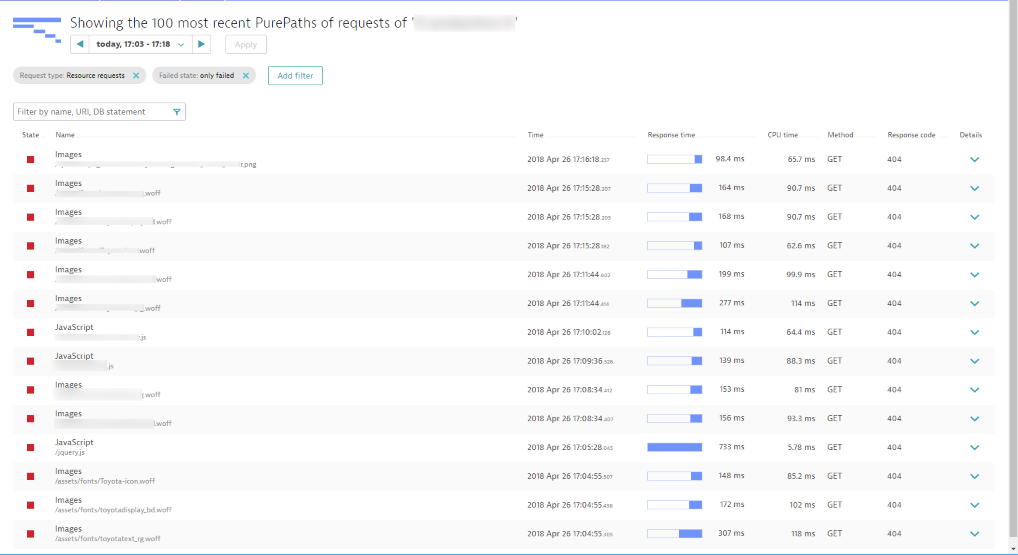This screenshot has height=555, width=1018.
Task: Click the Add filter button
Action: pos(295,75)
